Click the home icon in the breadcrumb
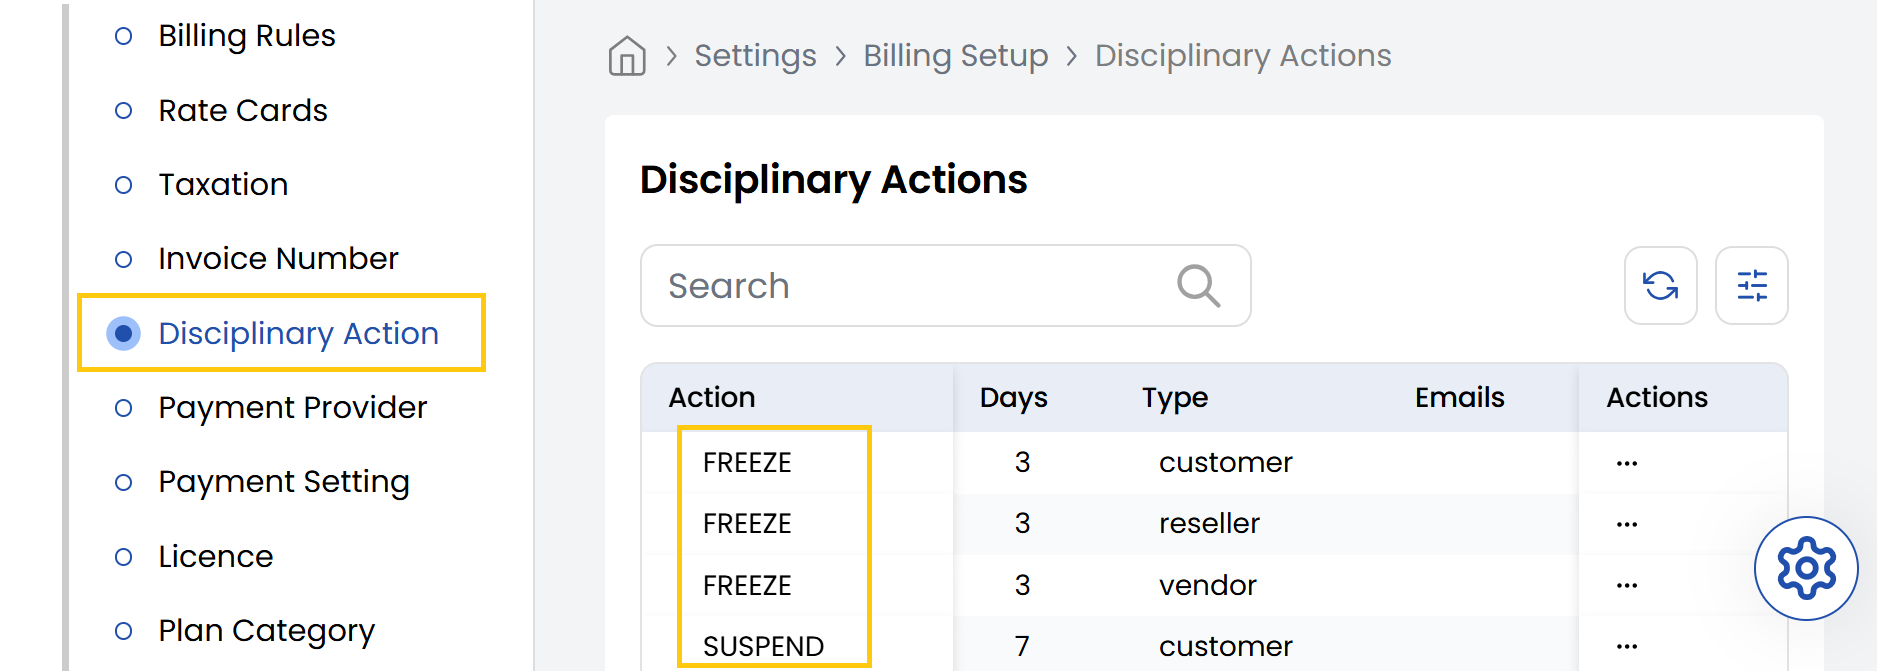 626,56
